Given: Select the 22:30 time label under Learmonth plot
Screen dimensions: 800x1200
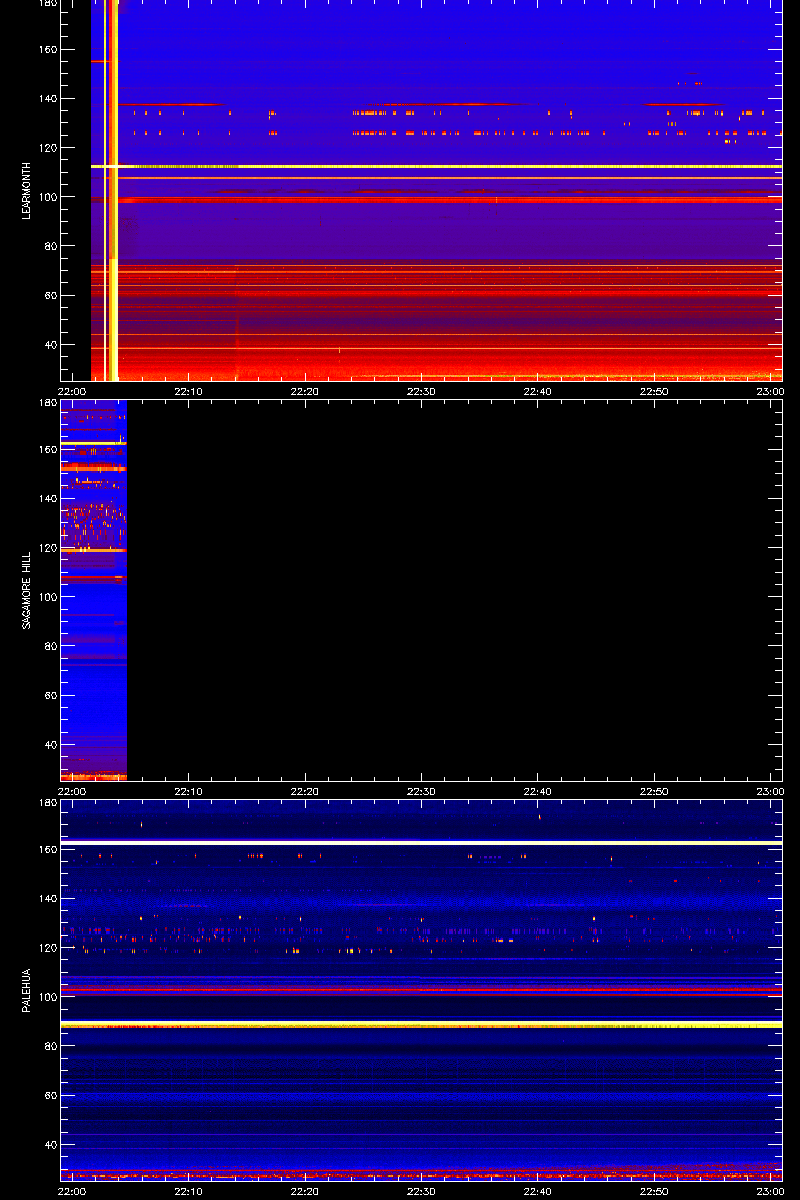Looking at the screenshot, I should click(422, 391).
